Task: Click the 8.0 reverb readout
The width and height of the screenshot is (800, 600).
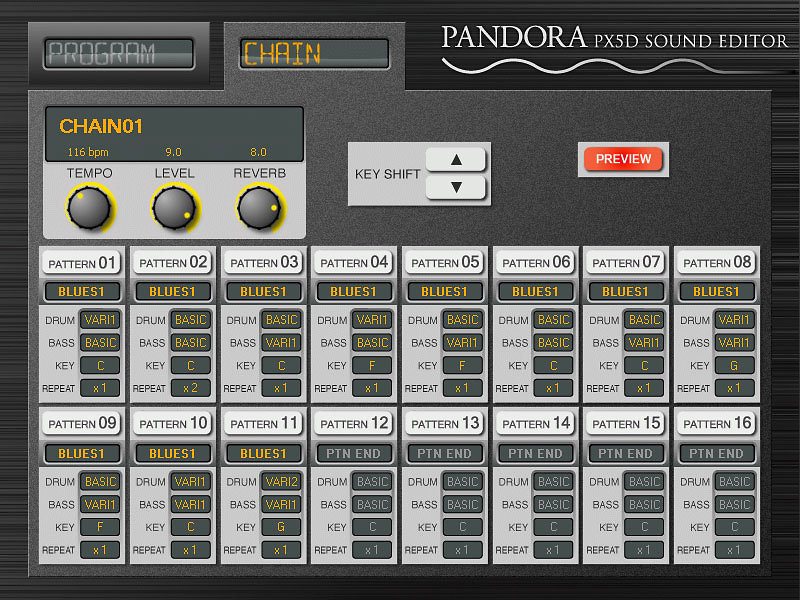Action: (x=259, y=152)
